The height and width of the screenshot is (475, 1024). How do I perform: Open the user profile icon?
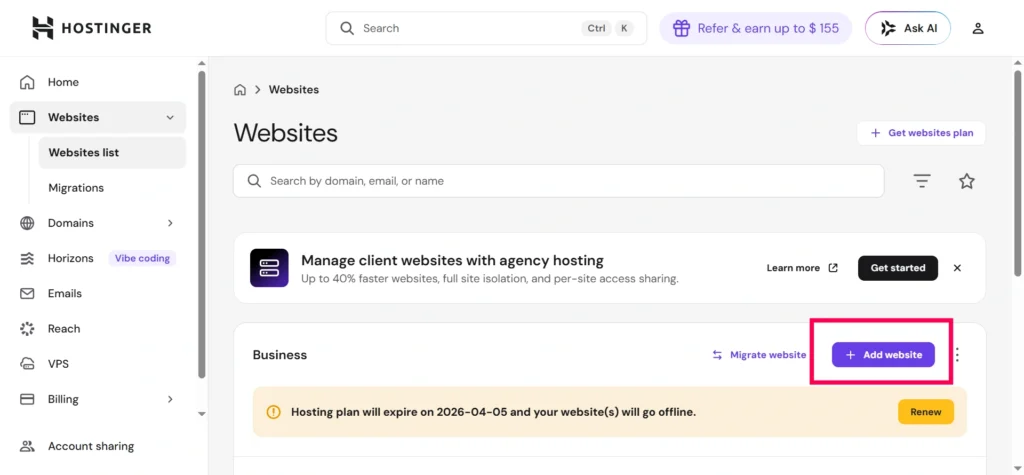coord(978,28)
